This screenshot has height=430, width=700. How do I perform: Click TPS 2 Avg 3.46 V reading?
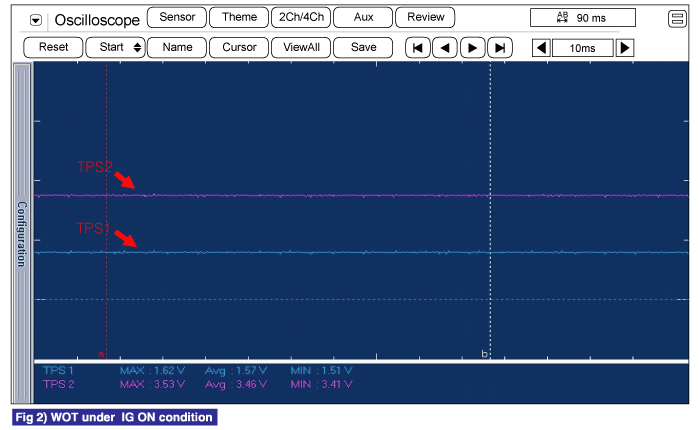pos(236,384)
